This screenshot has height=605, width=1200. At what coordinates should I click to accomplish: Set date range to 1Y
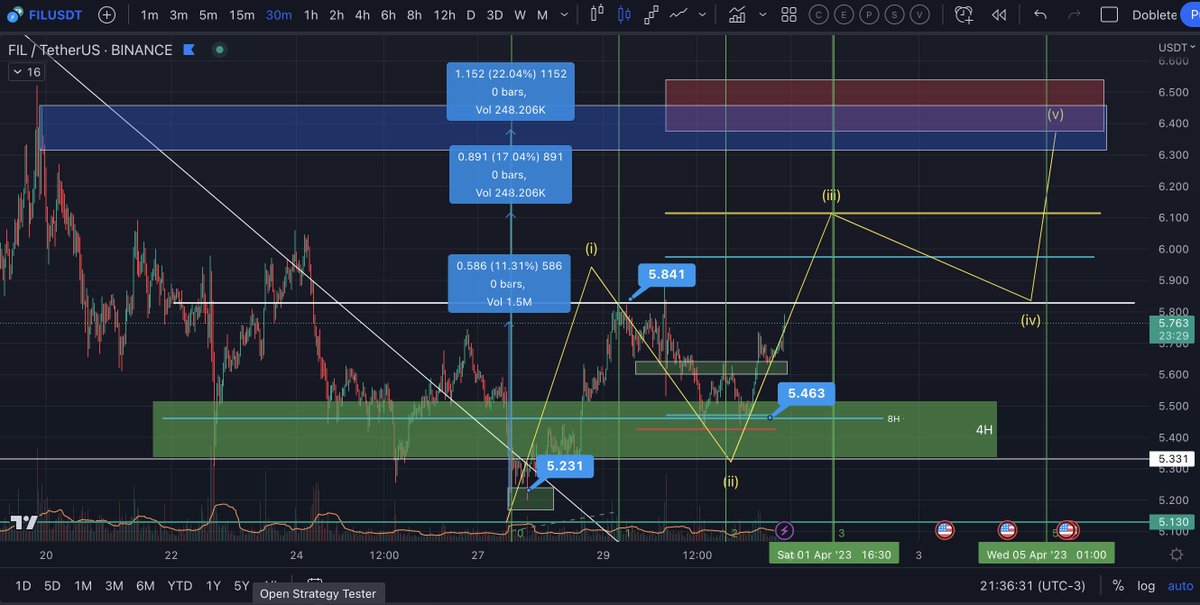213,585
